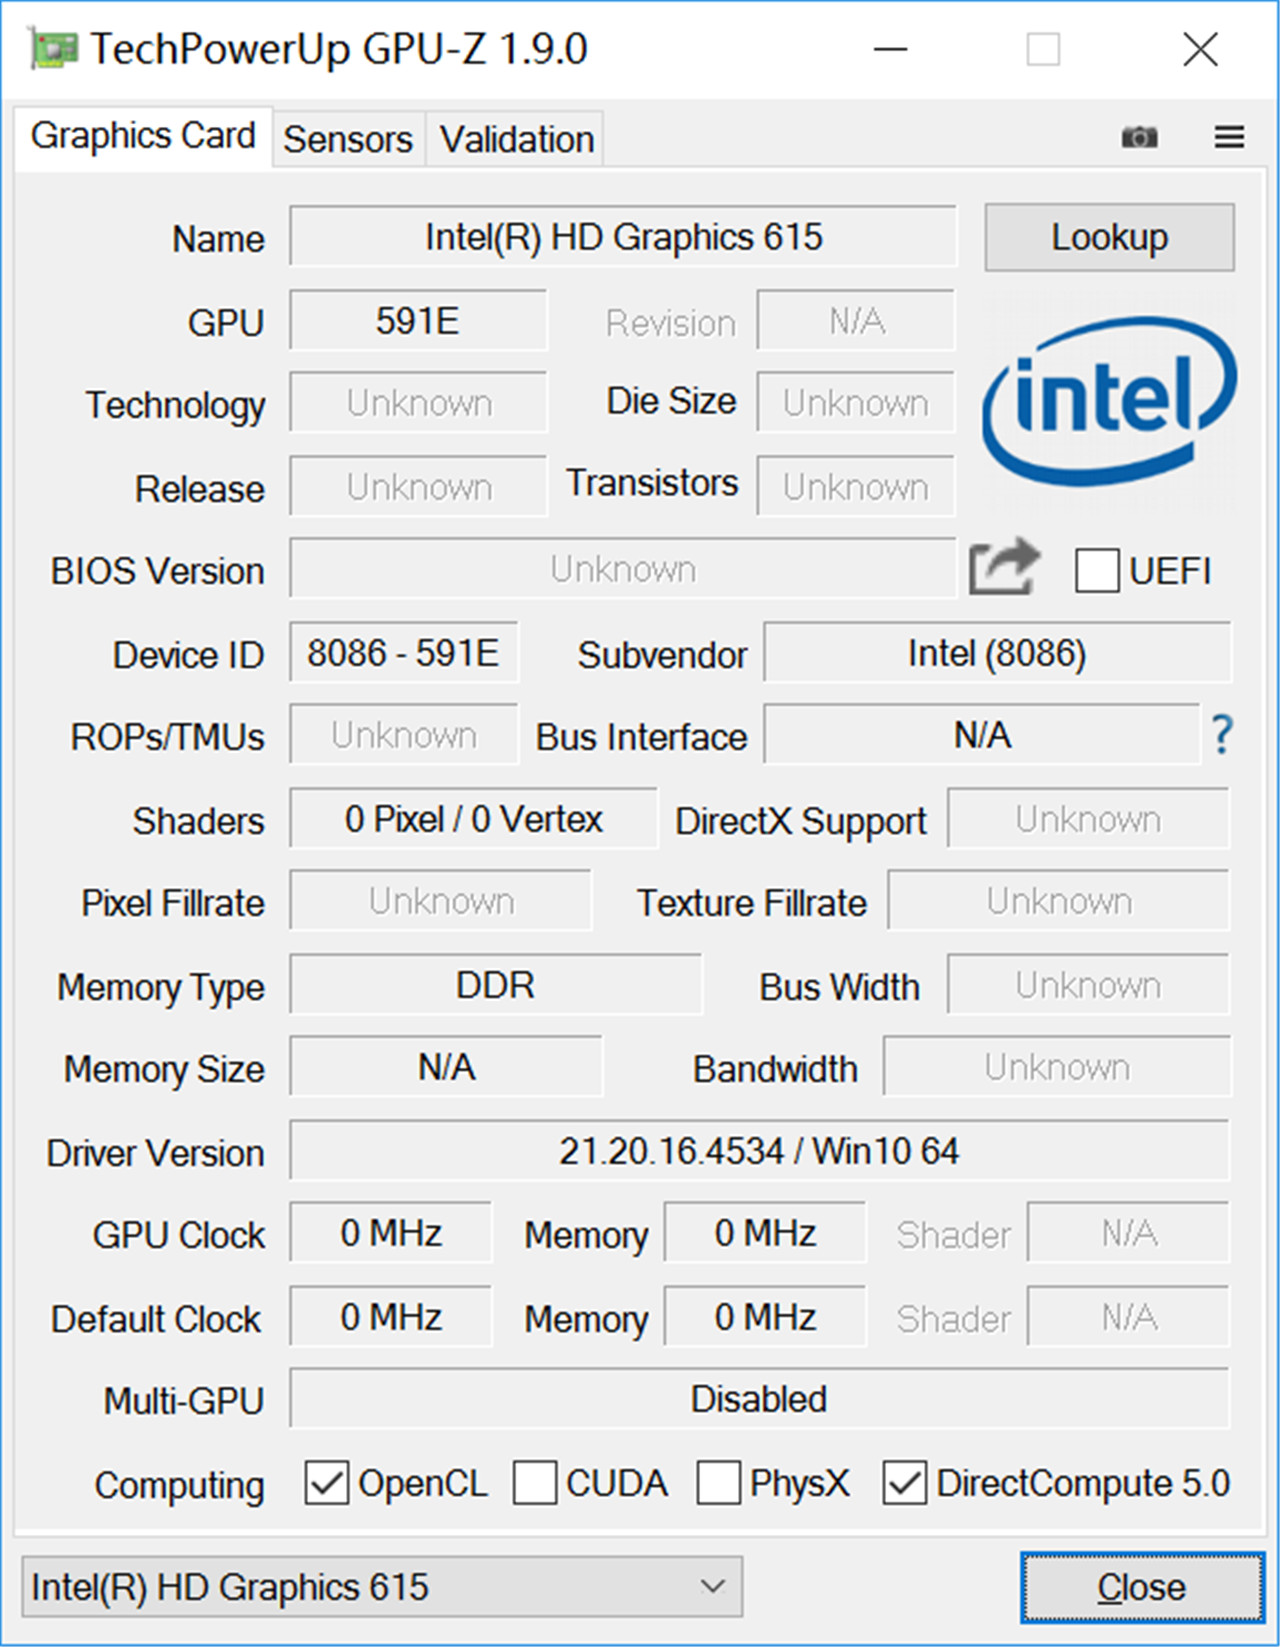Click the Driver Version field
This screenshot has width=1280, height=1647.
tap(758, 1151)
